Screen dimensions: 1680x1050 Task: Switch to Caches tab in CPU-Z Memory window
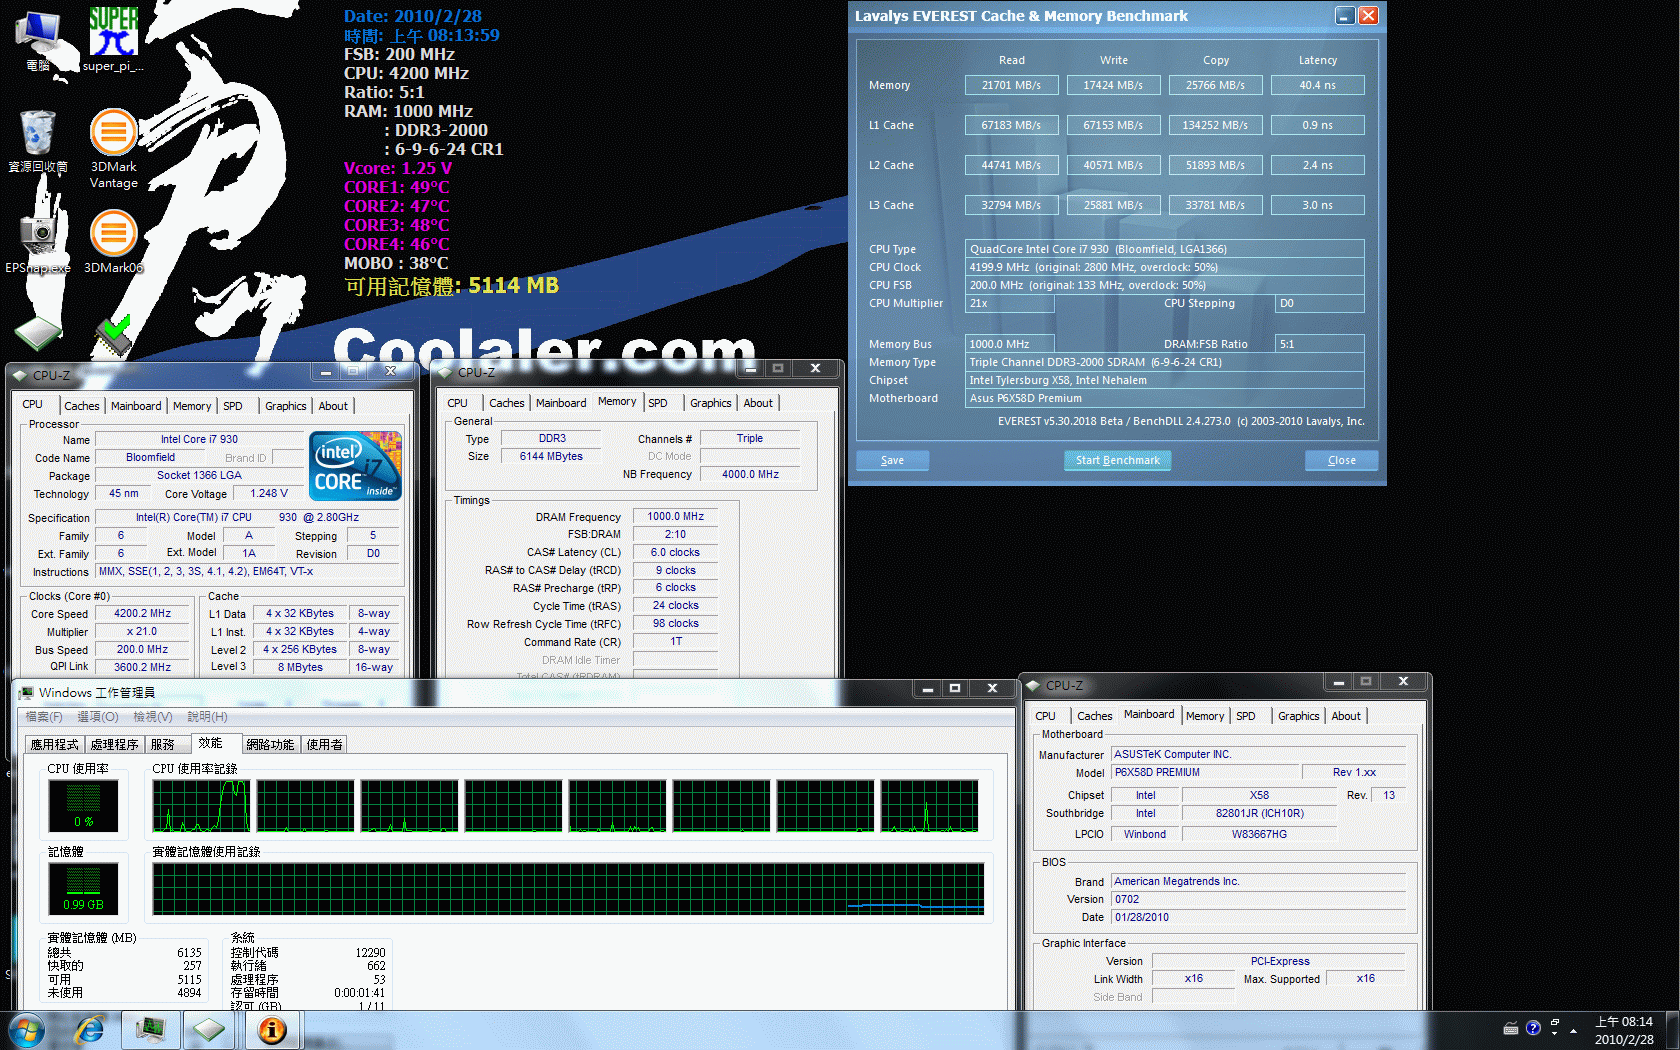point(506,403)
